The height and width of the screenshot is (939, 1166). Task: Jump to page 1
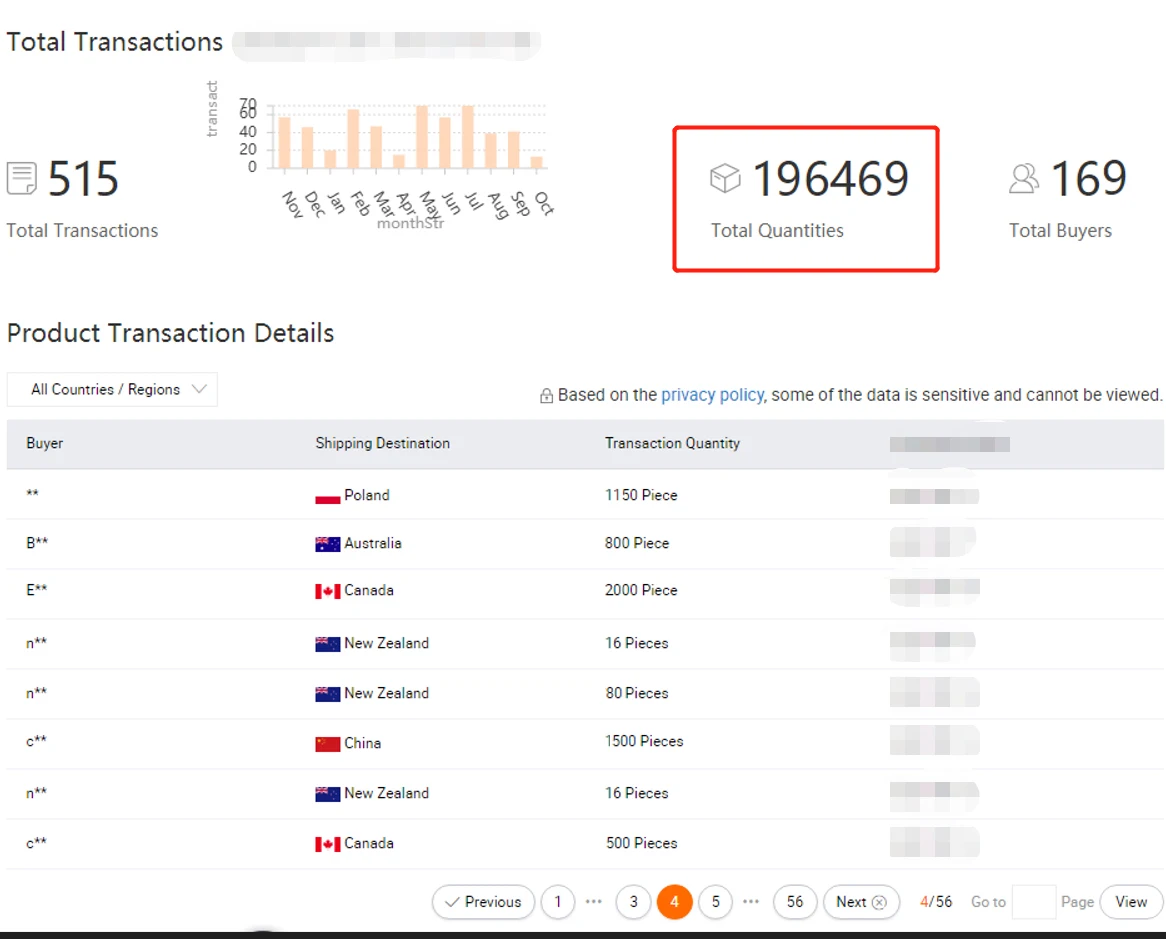coord(558,902)
